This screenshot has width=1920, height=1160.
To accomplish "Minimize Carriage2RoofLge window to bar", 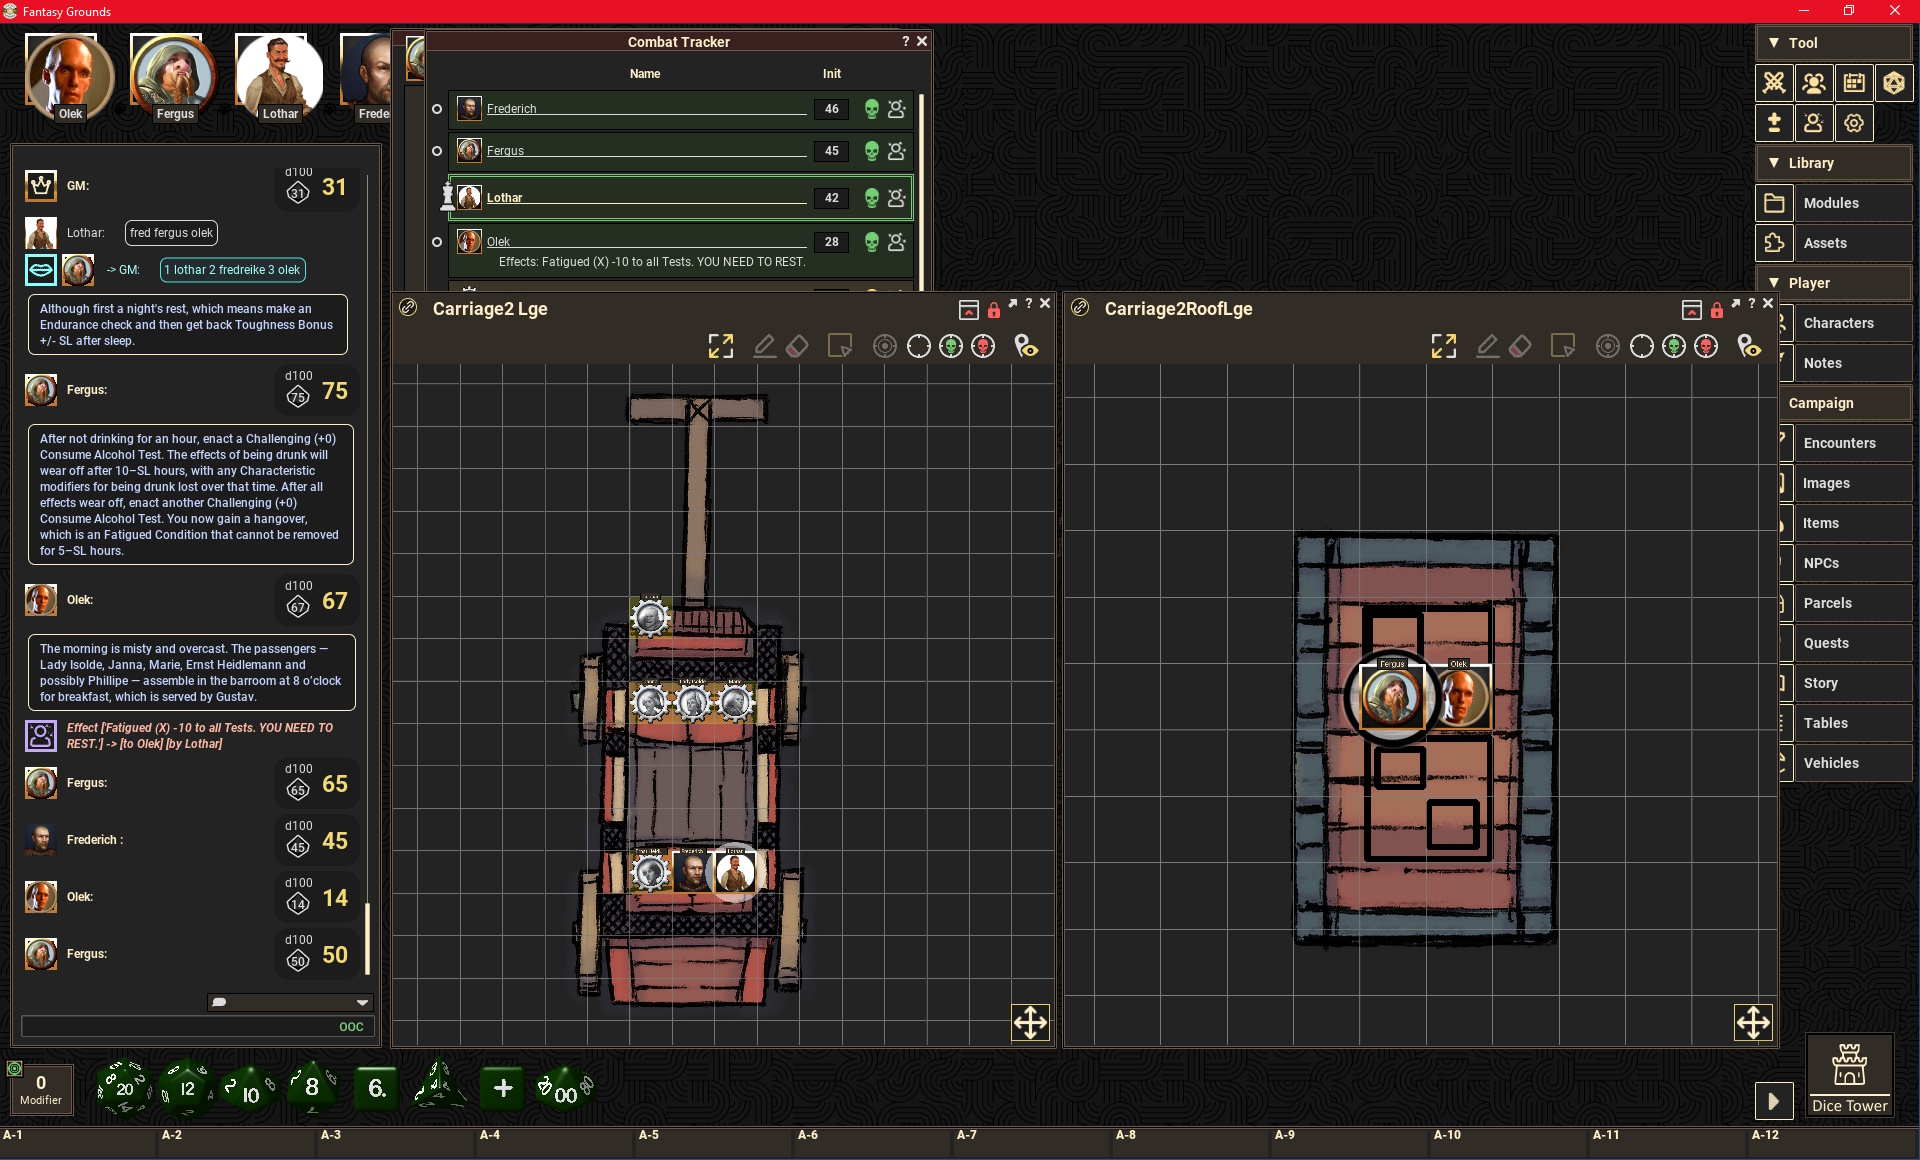I will click(x=1691, y=309).
